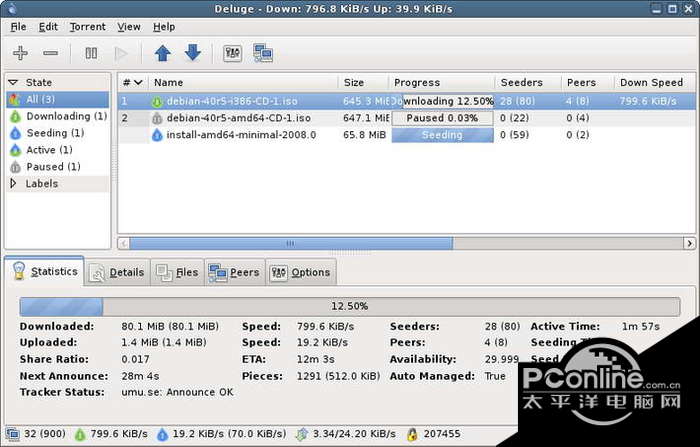
Task: Click the Resume play toolbar icon
Action: tap(121, 54)
